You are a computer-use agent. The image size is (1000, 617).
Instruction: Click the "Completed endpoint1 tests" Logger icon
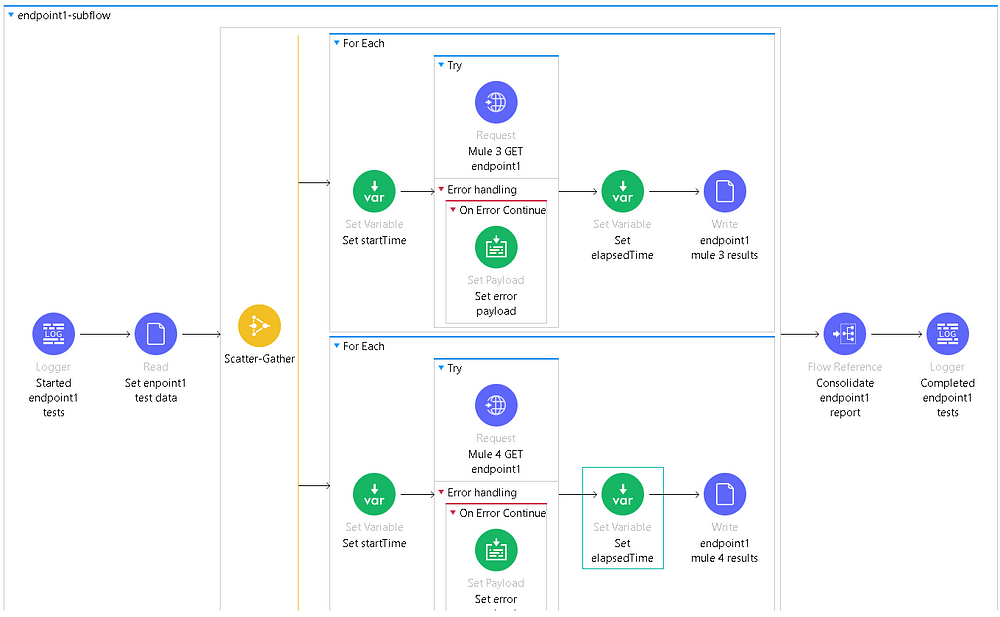[x=947, y=333]
